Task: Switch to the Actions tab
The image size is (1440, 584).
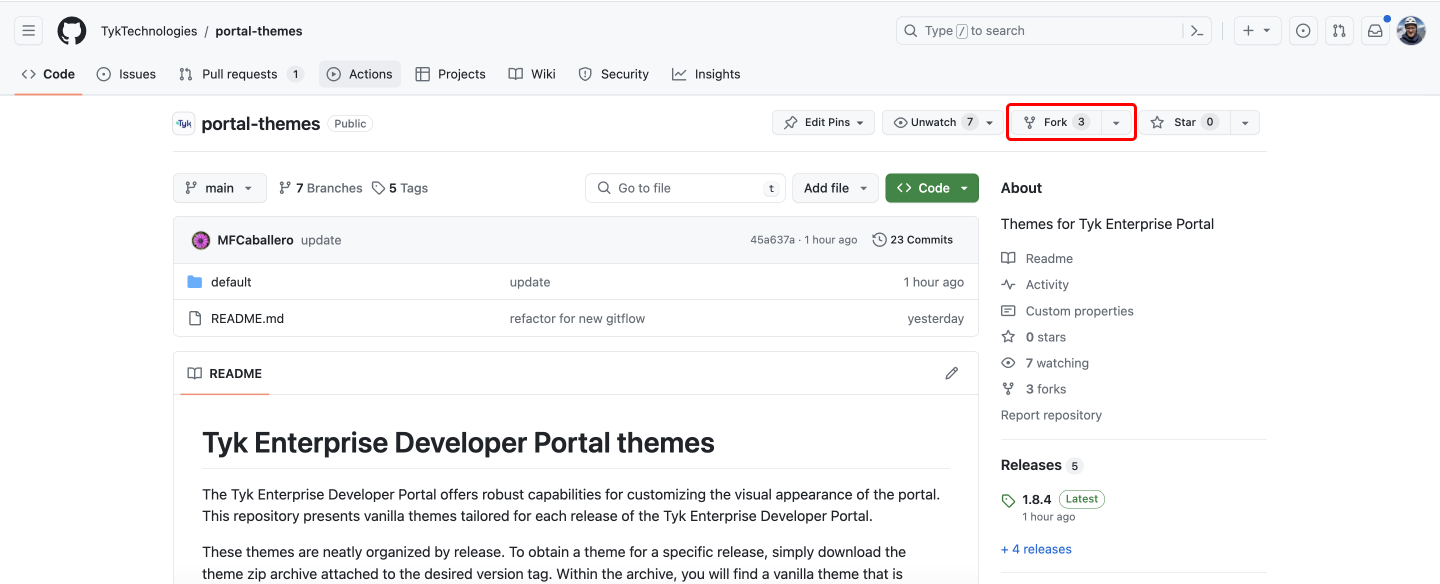Action: point(359,73)
